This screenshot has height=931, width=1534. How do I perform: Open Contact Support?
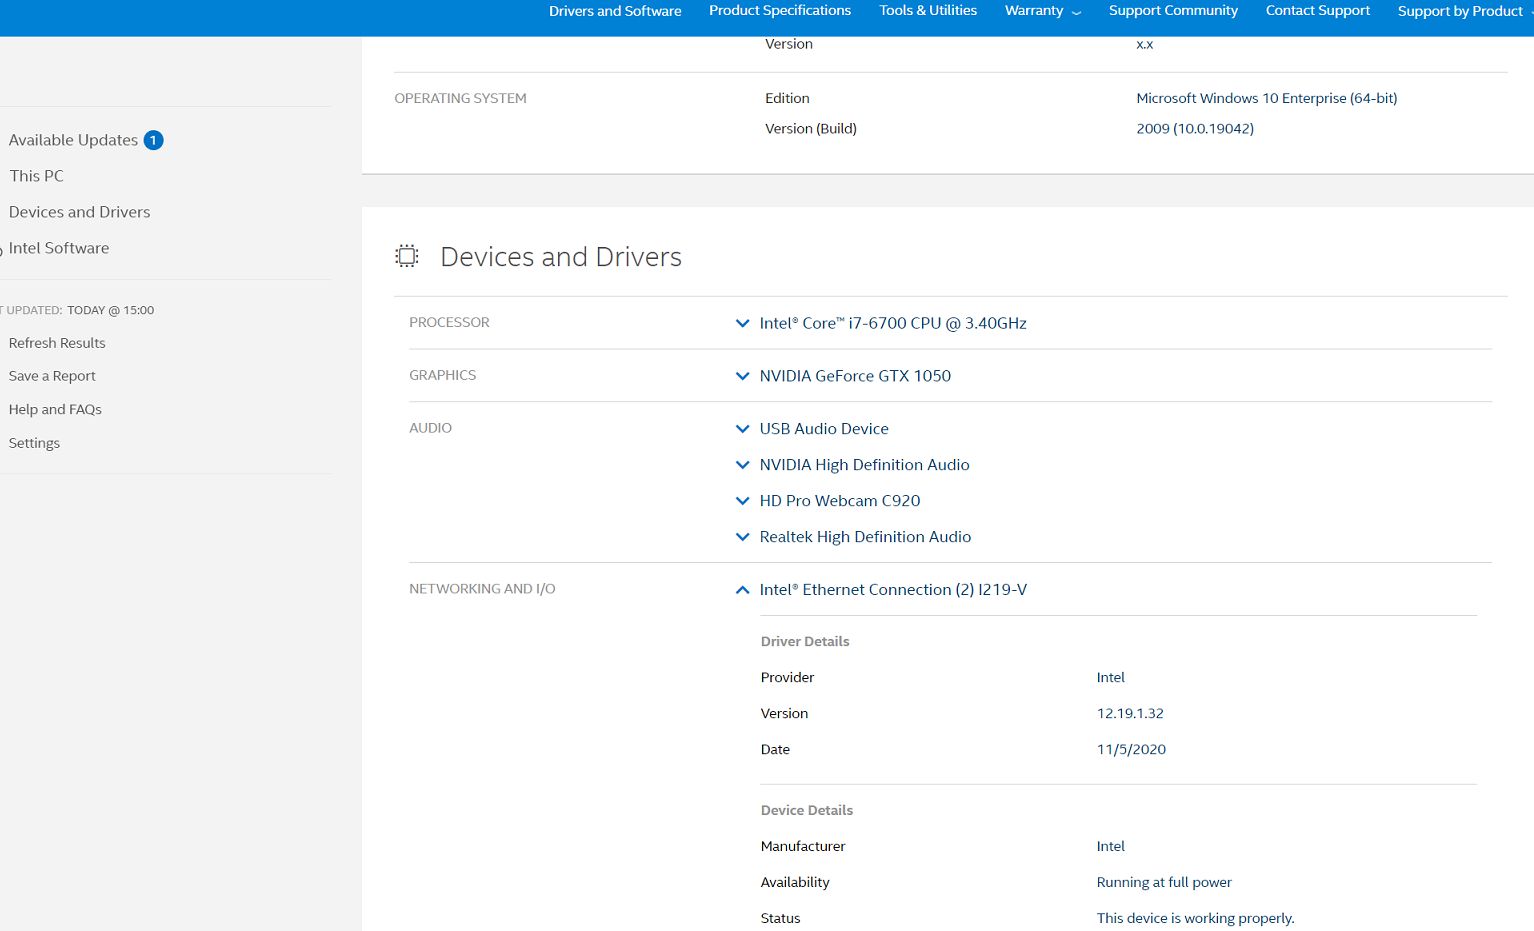(1316, 11)
